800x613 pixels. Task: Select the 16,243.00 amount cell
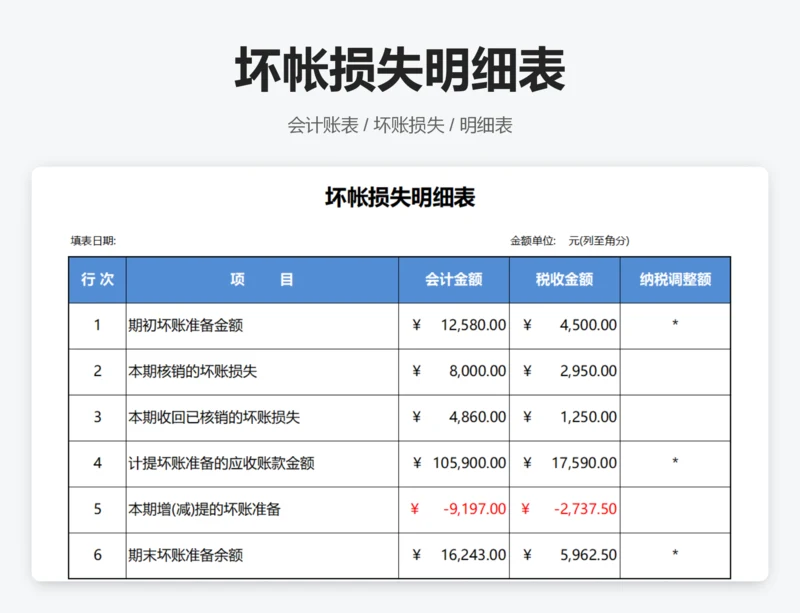[454, 555]
